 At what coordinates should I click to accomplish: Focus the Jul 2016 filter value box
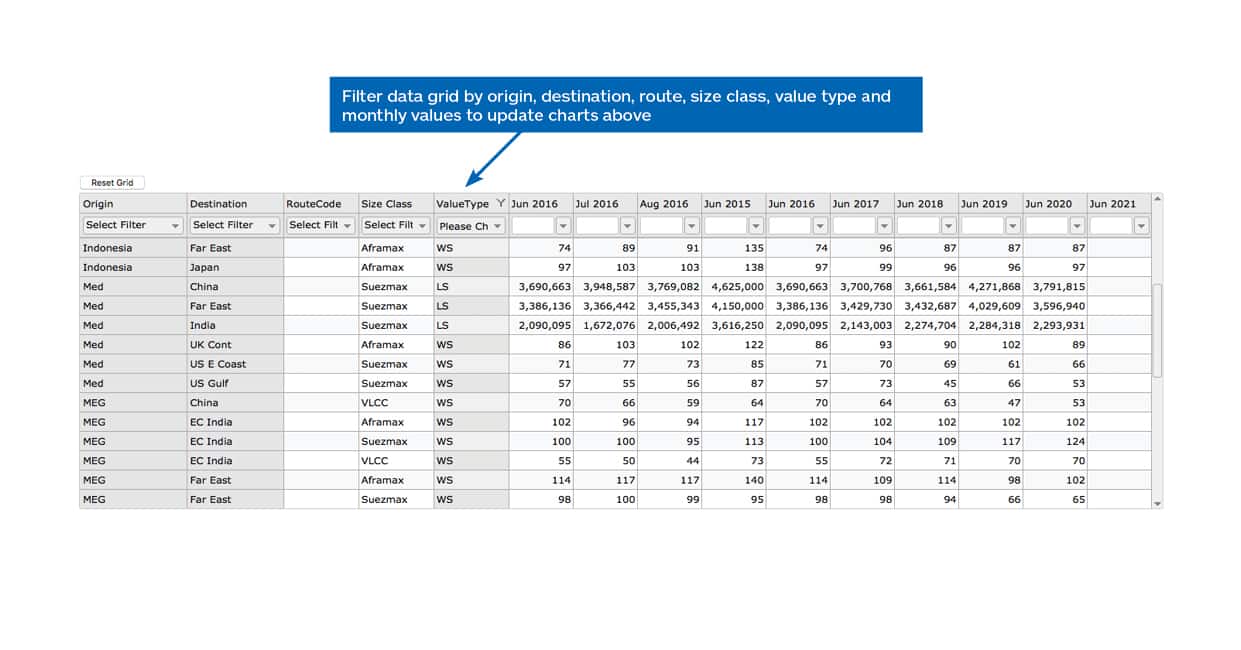coord(598,226)
